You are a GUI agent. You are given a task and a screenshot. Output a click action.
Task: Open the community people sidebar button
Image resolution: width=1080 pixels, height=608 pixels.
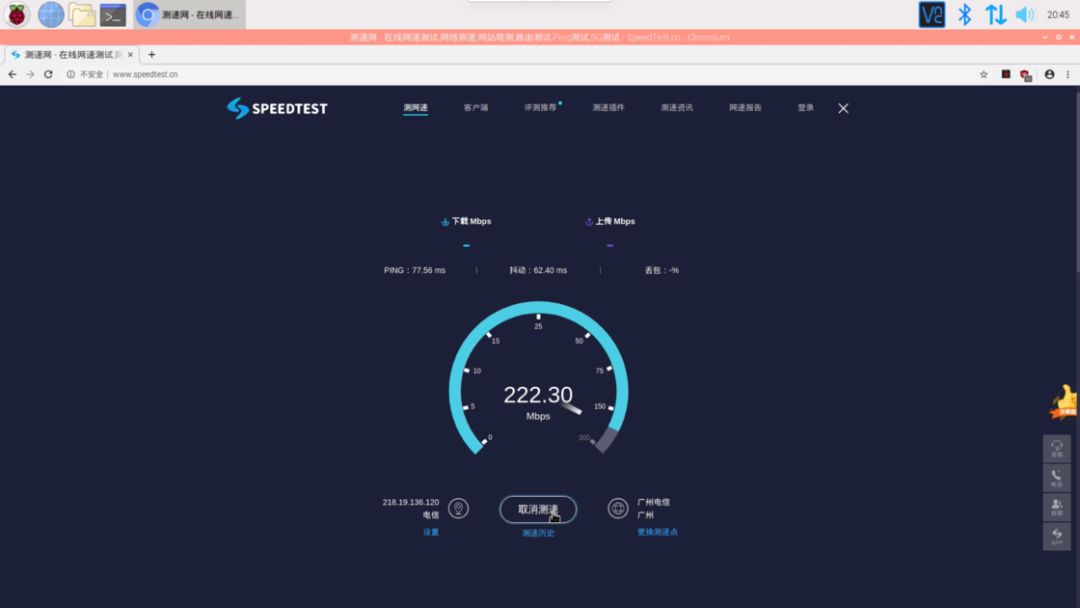point(1057,507)
